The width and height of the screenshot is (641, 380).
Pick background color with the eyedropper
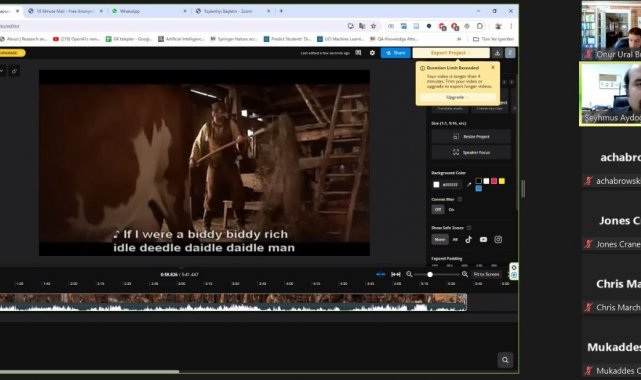pos(469,185)
